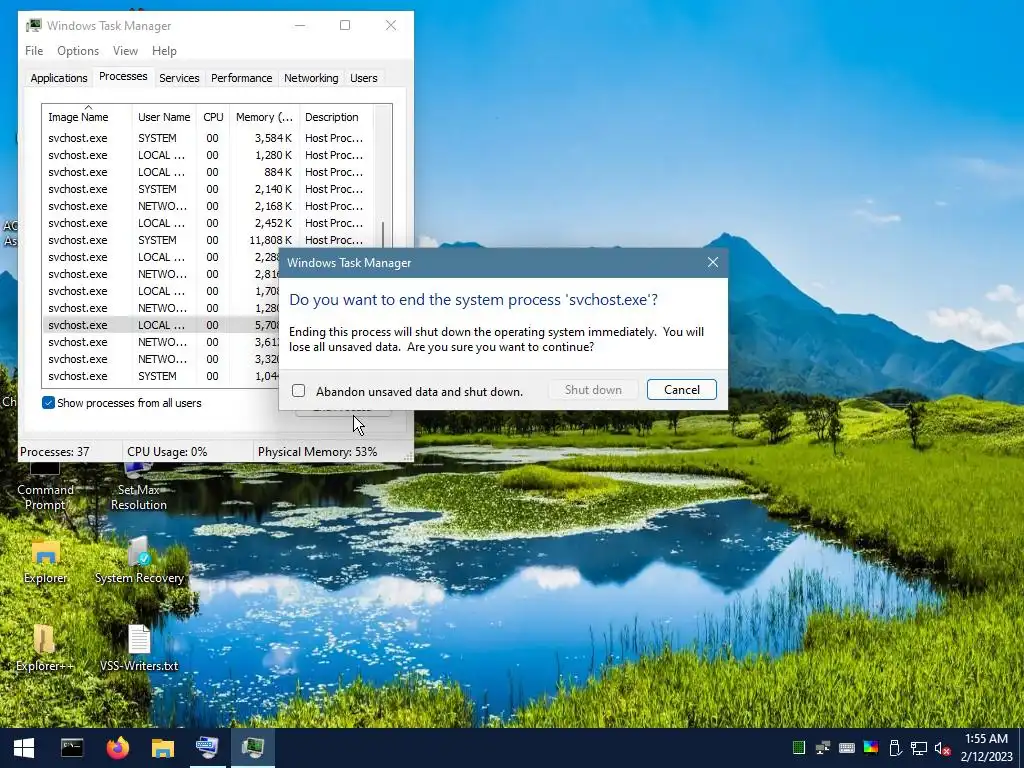Select svchost.exe row with 2,168 K memory

point(208,206)
